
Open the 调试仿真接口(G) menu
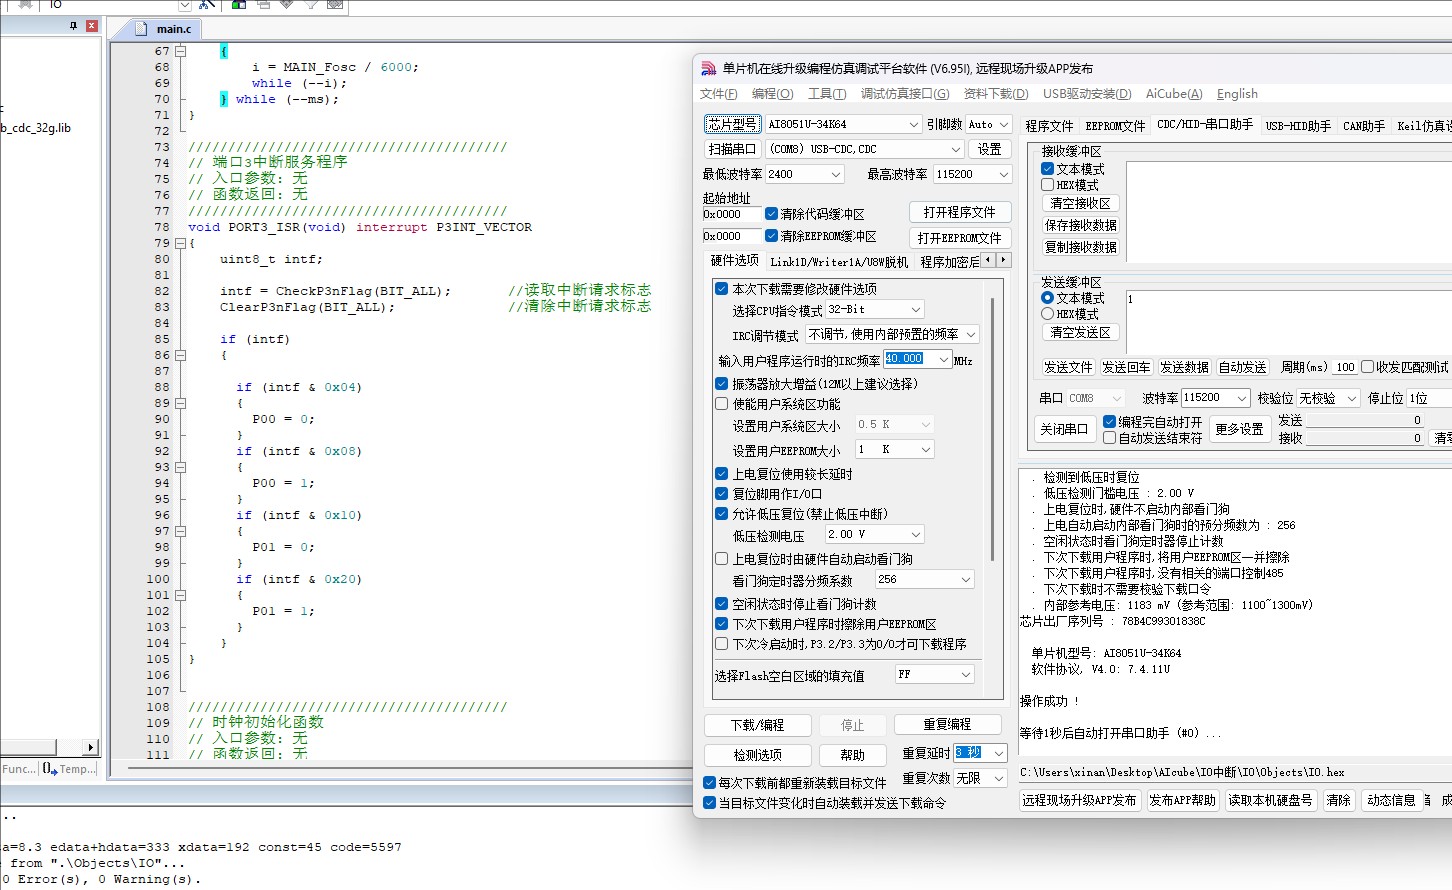click(905, 94)
